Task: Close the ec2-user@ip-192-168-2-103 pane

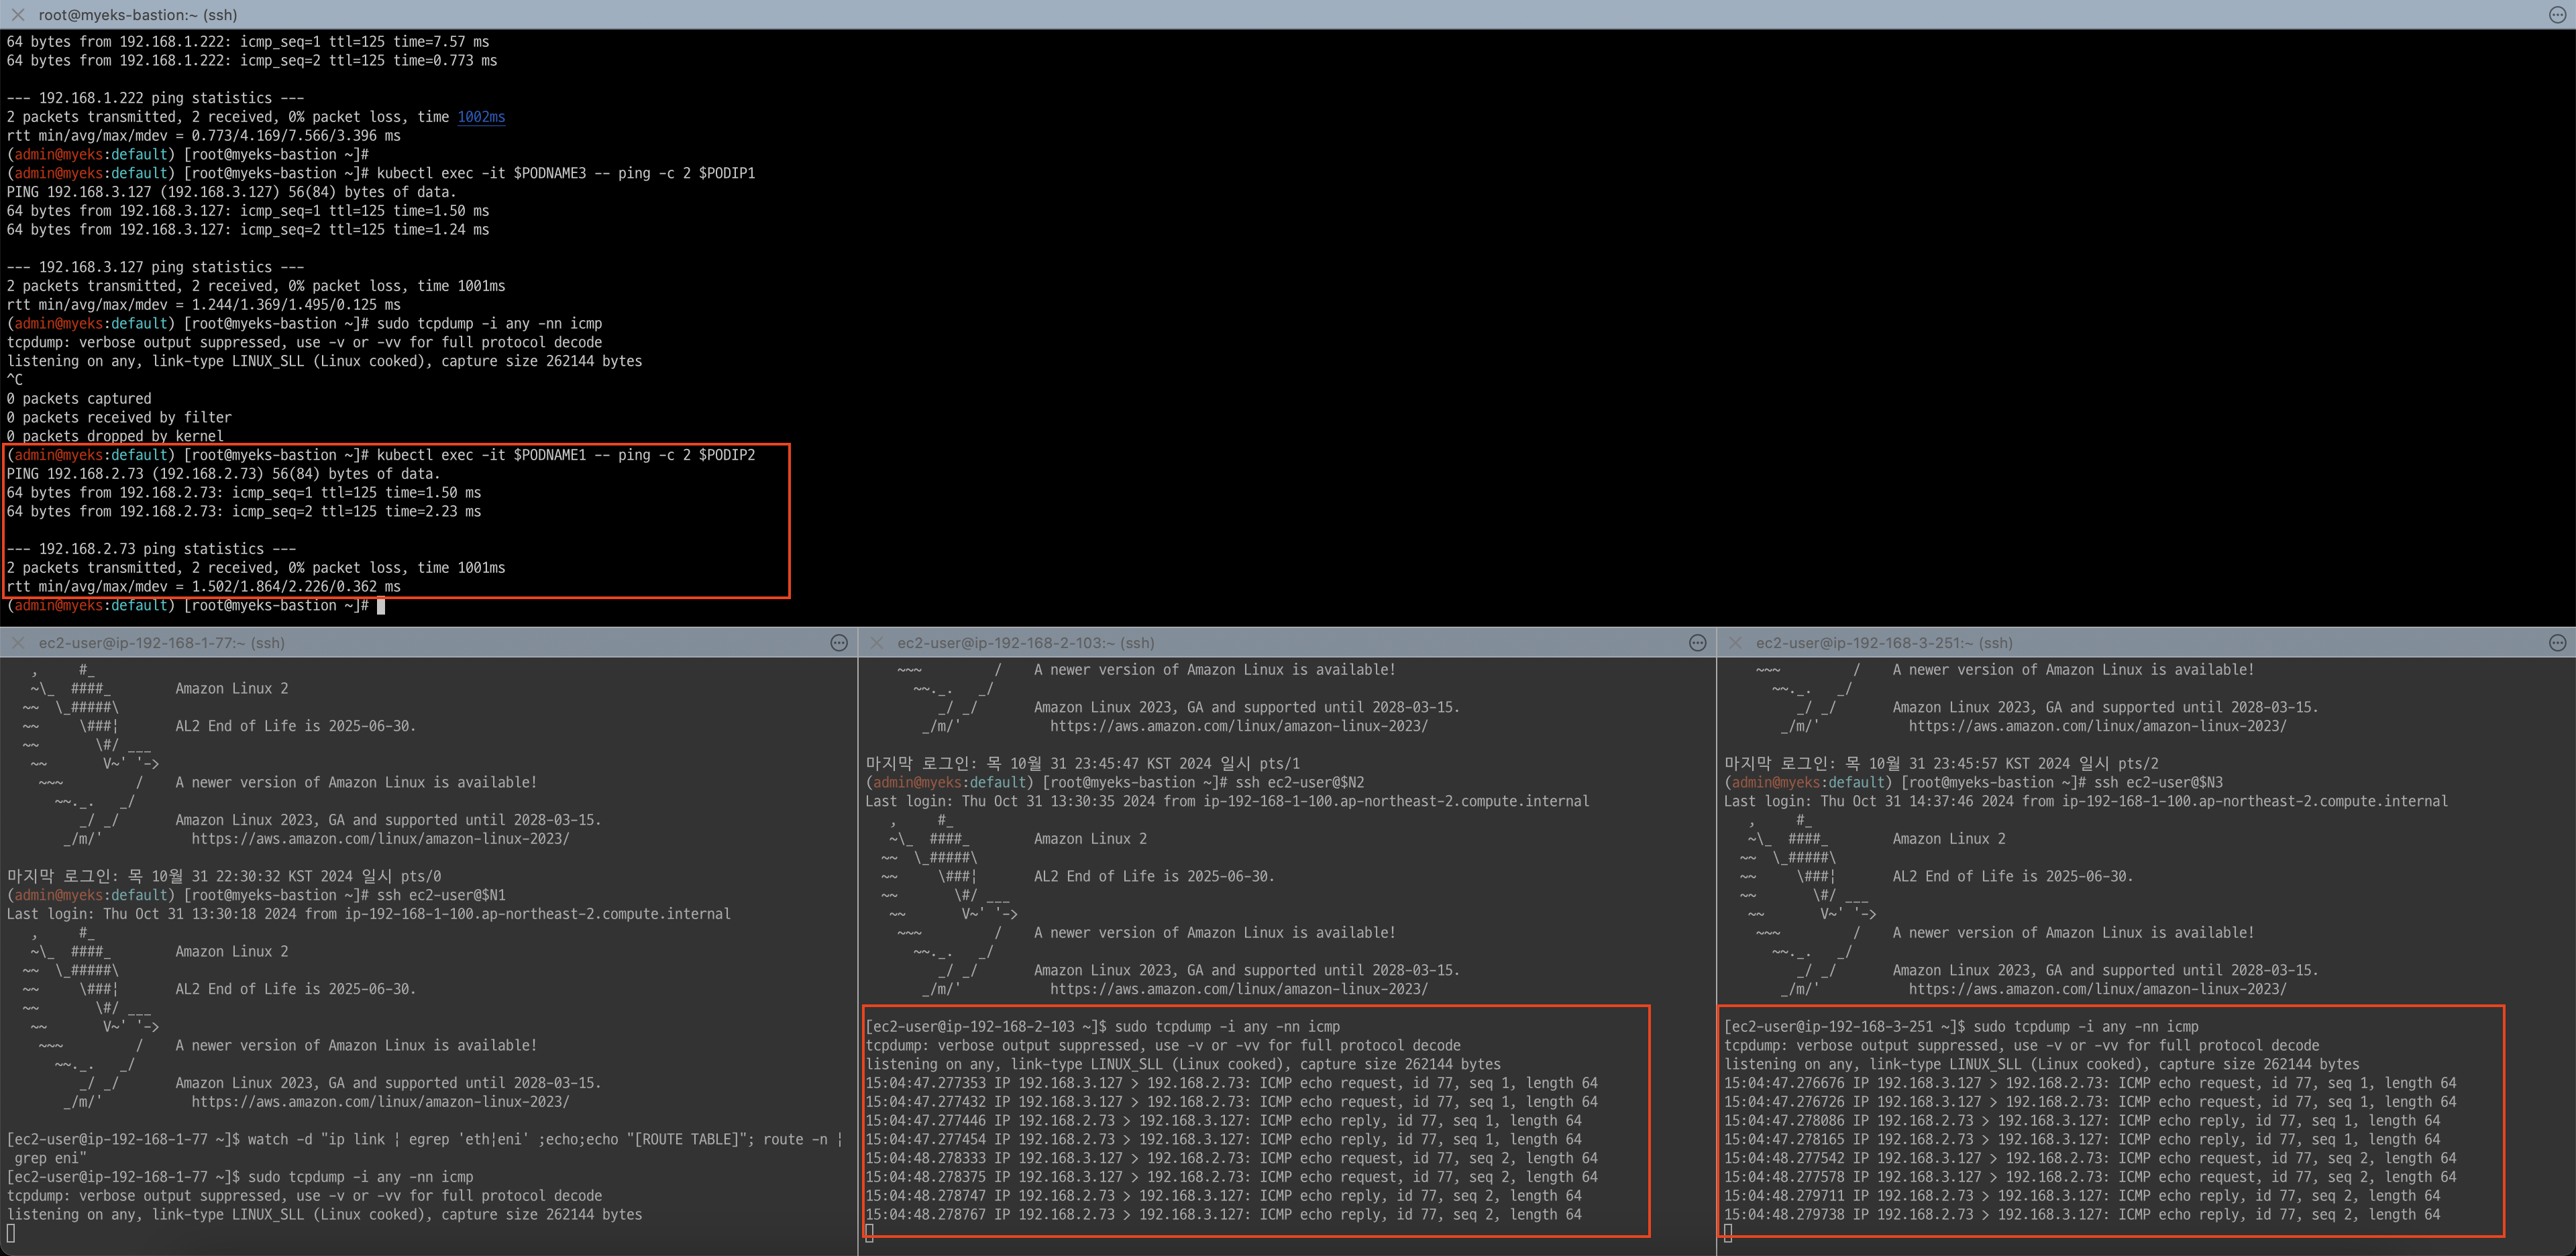Action: [876, 643]
